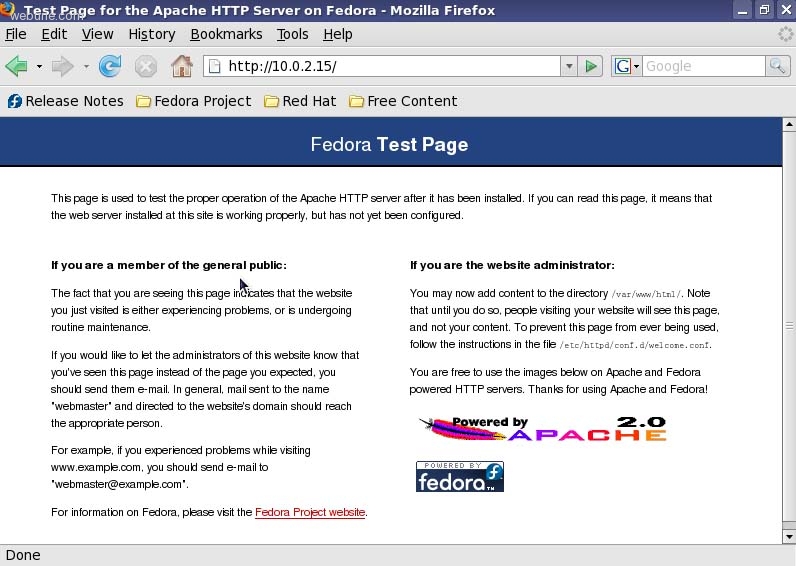Screen dimensions: 796x566
Task: Click the activity throbber icon
Action: [785, 34]
